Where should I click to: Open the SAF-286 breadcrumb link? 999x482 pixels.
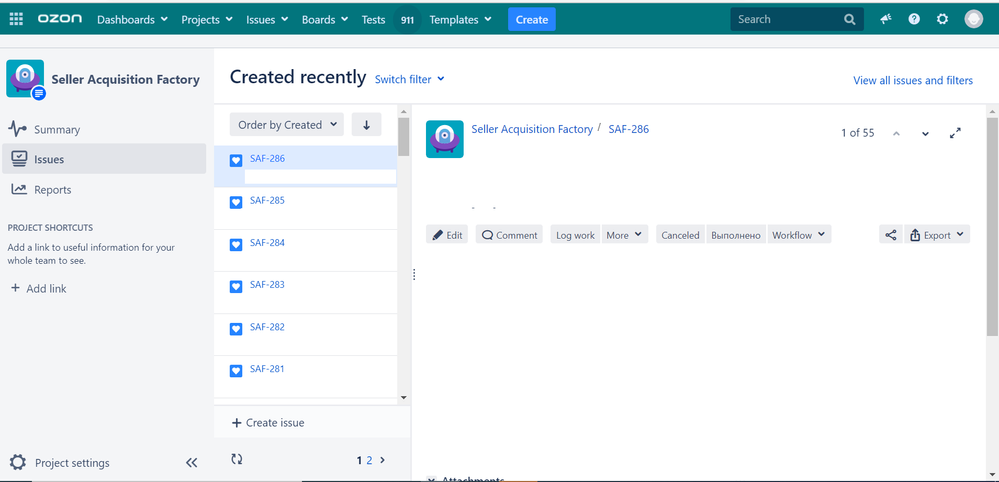[x=629, y=129]
